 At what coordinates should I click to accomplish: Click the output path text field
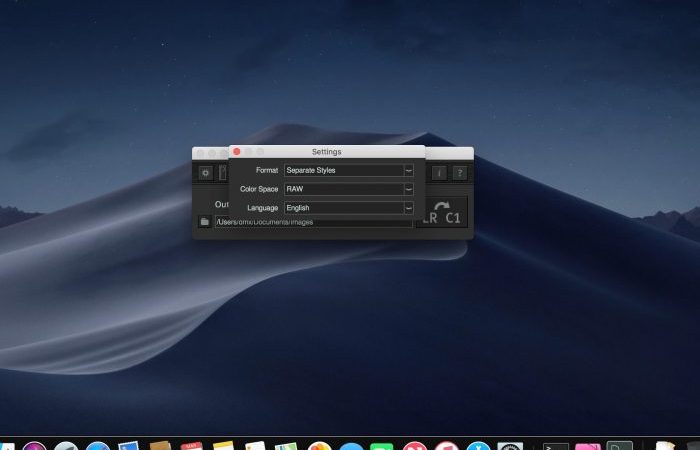[313, 222]
